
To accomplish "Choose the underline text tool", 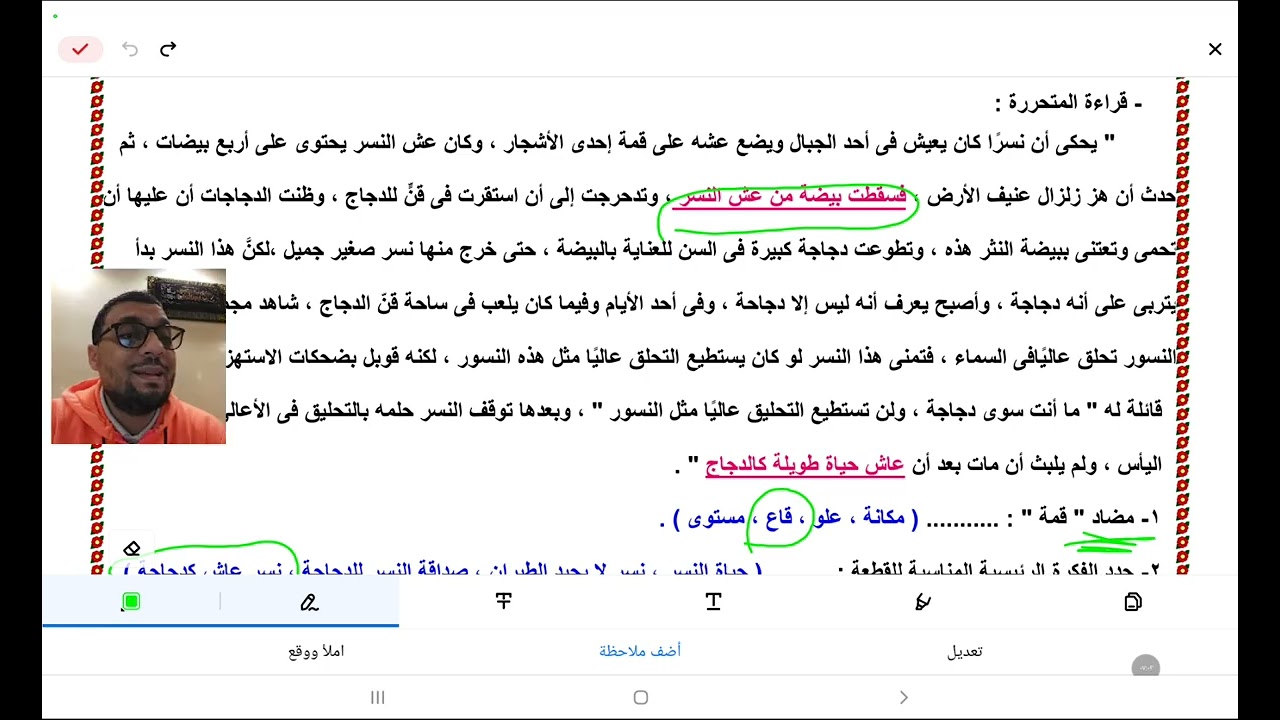I will coord(713,601).
